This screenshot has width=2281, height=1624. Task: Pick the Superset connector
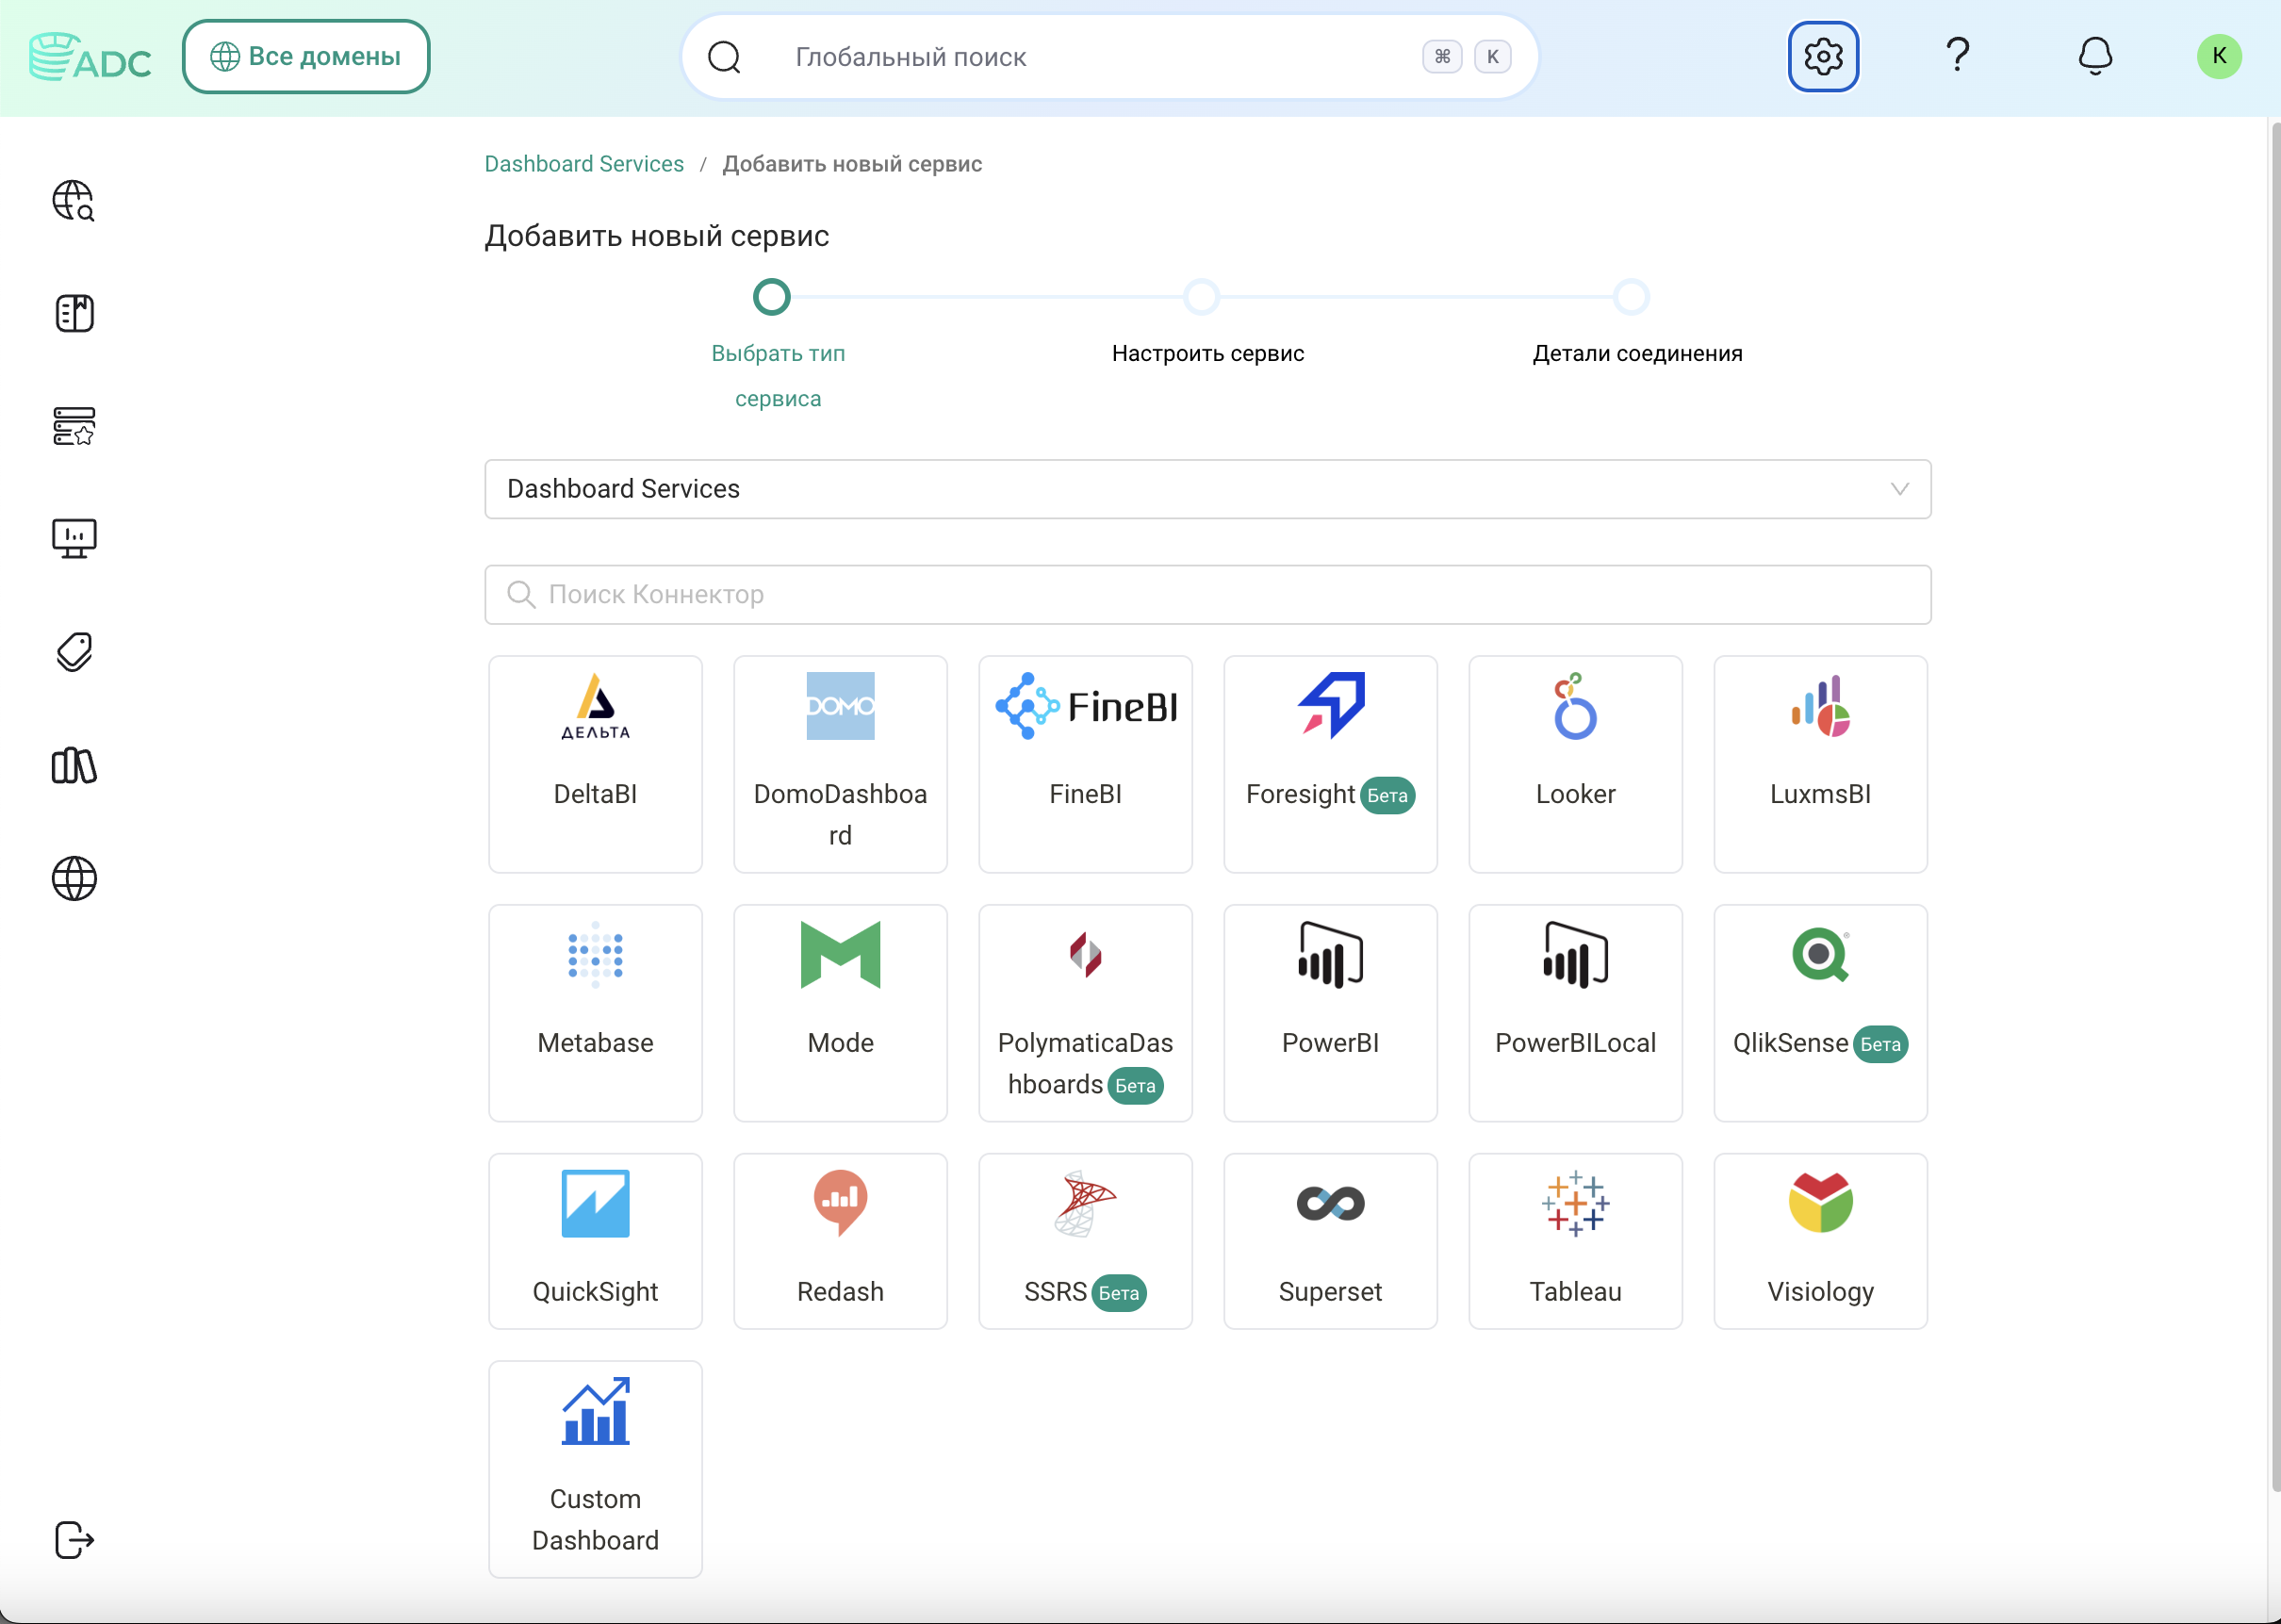pos(1330,1241)
